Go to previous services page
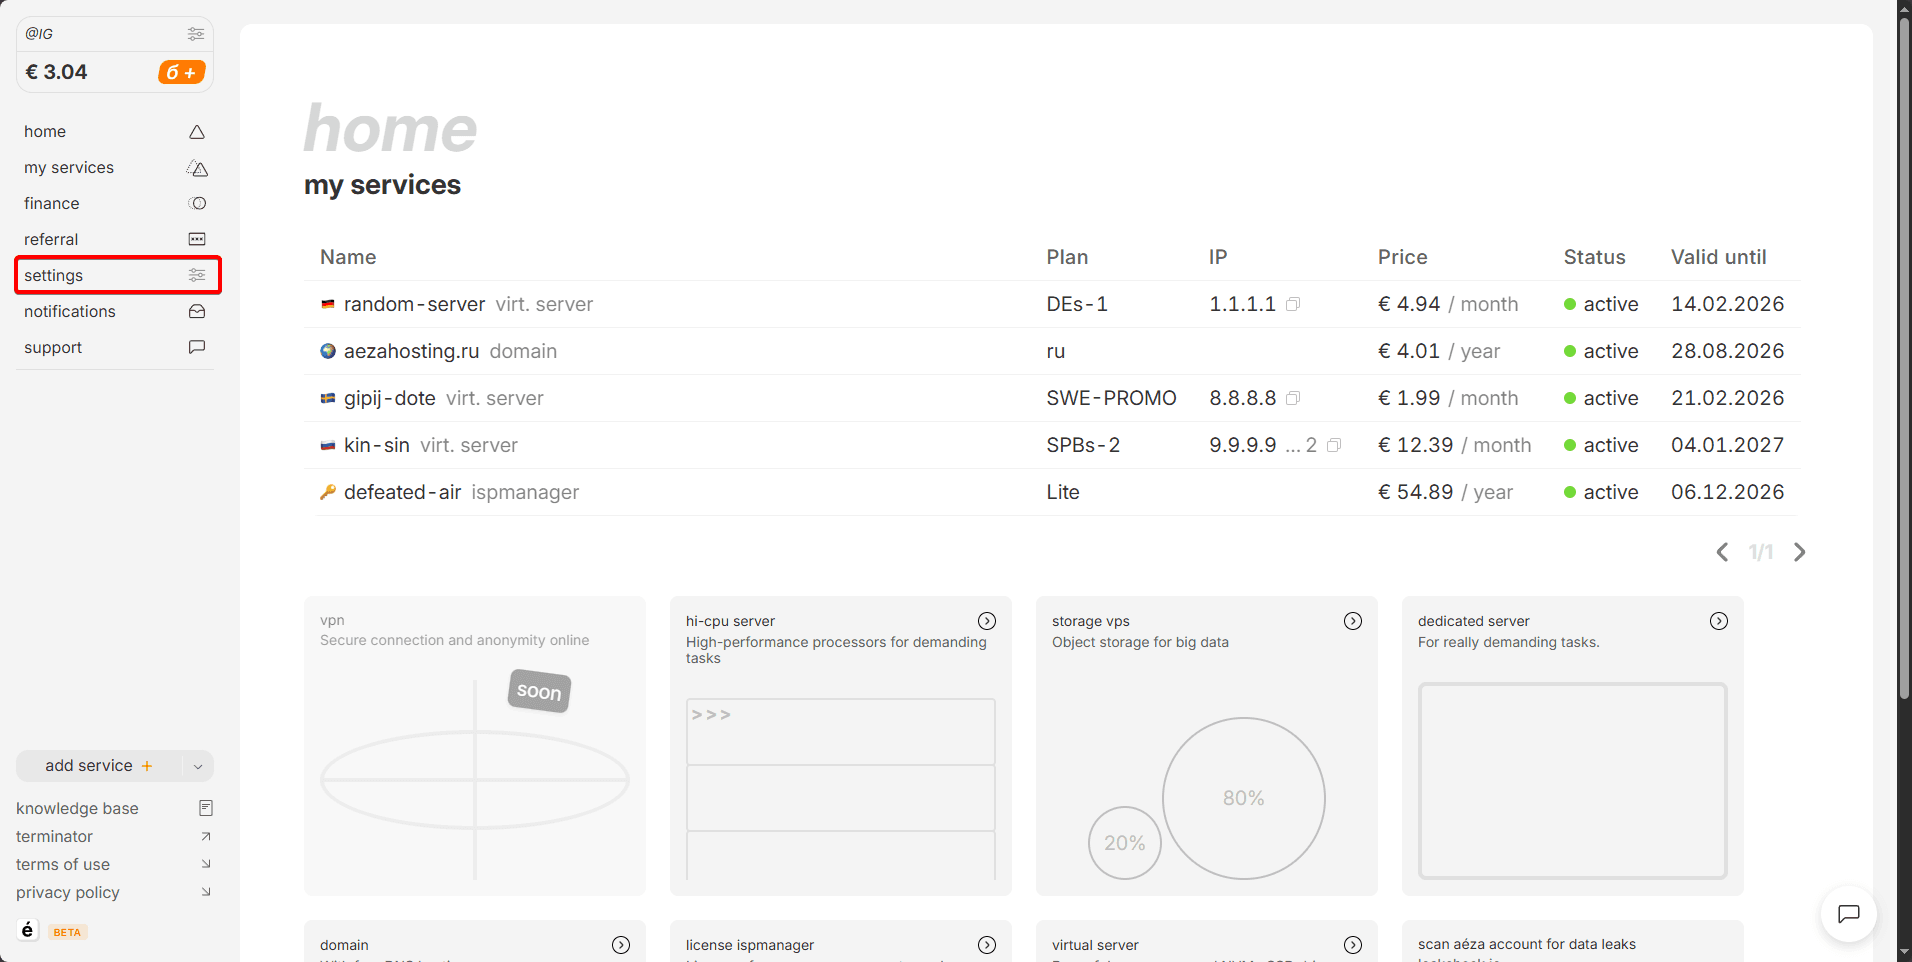This screenshot has width=1912, height=962. 1722,552
